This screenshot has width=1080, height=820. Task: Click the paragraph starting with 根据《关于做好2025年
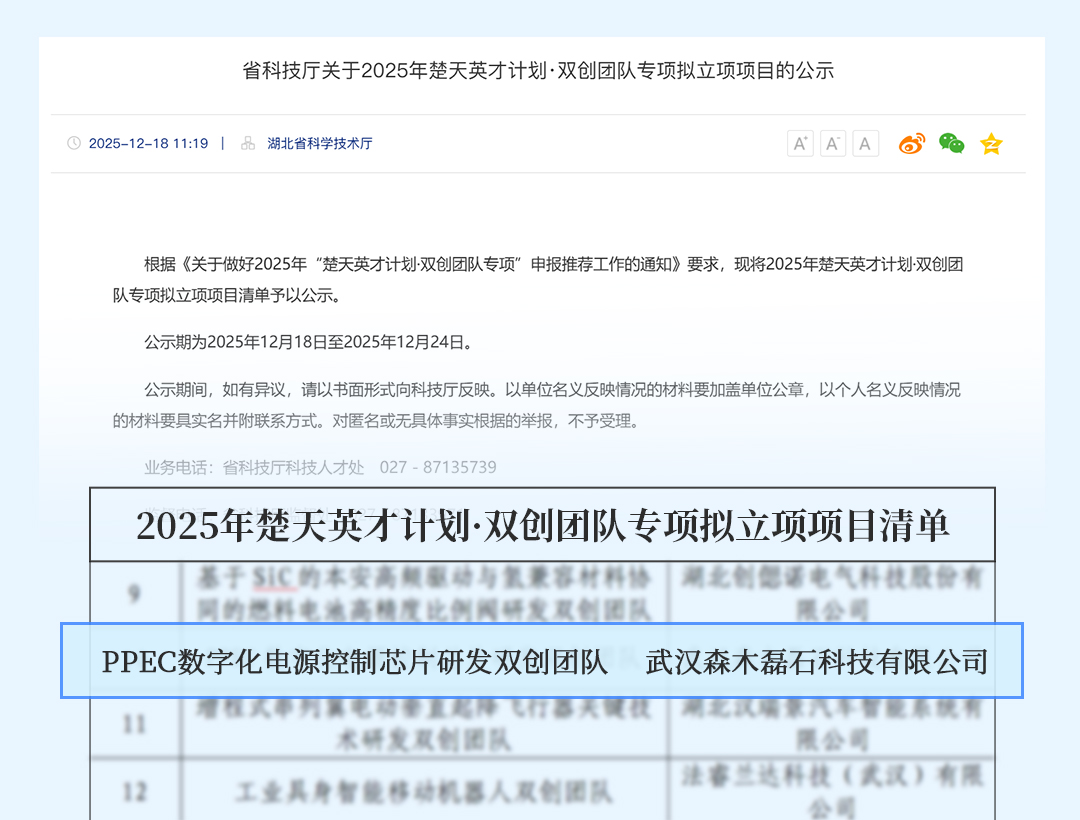coord(538,280)
